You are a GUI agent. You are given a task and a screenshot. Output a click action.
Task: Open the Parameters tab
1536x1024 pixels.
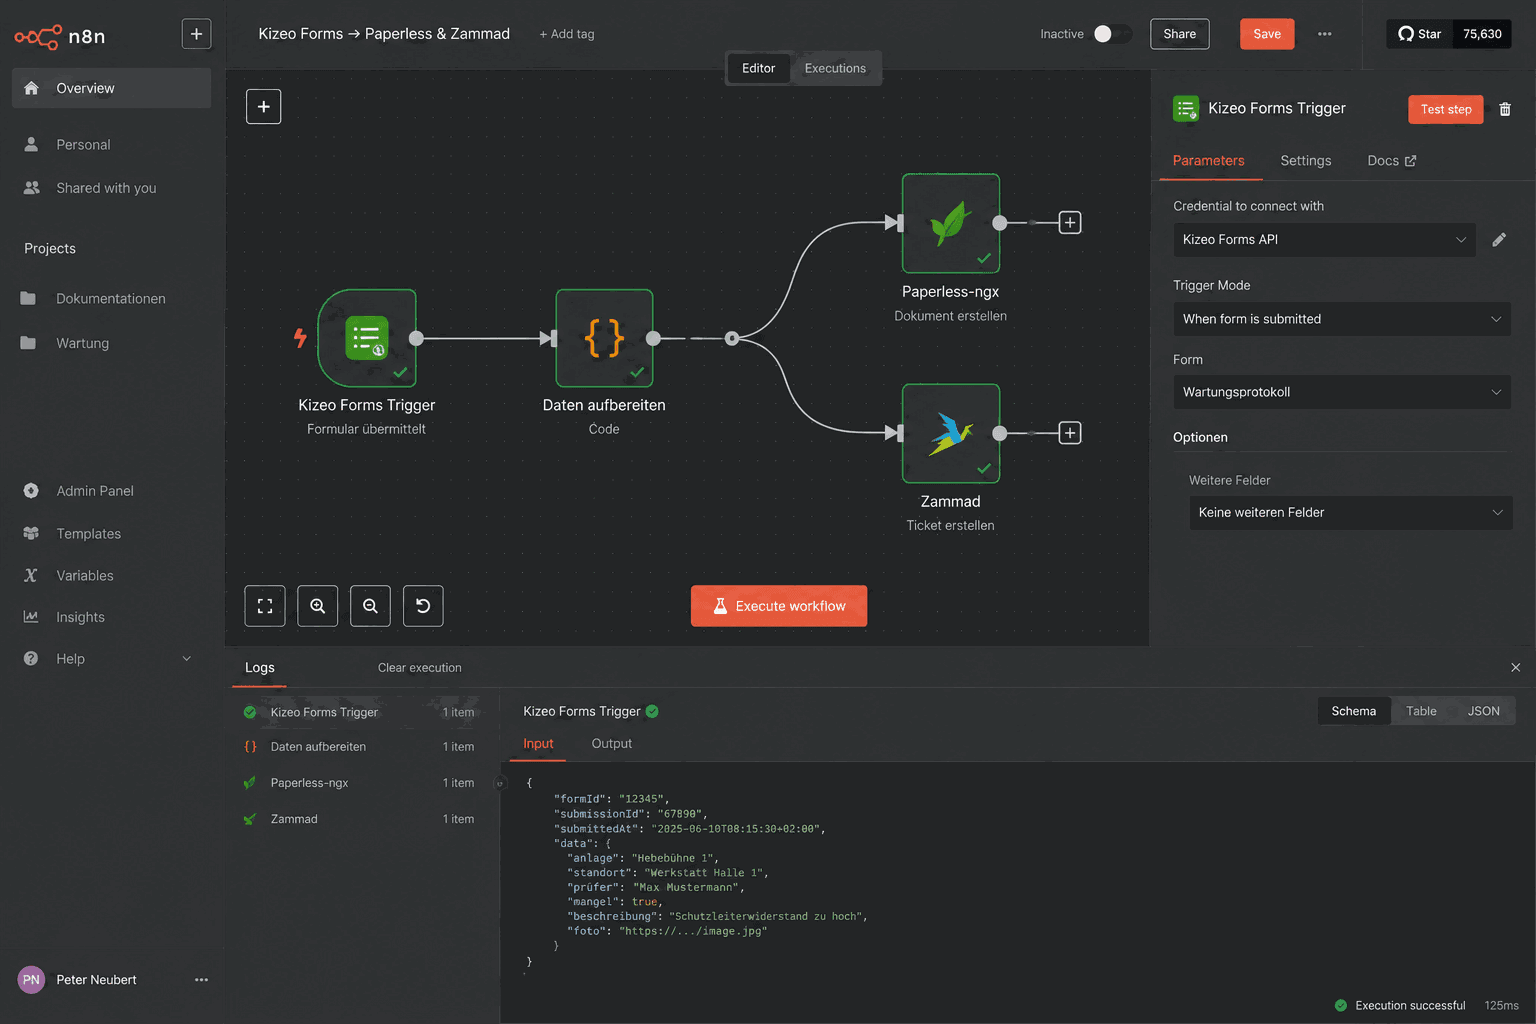click(x=1208, y=161)
